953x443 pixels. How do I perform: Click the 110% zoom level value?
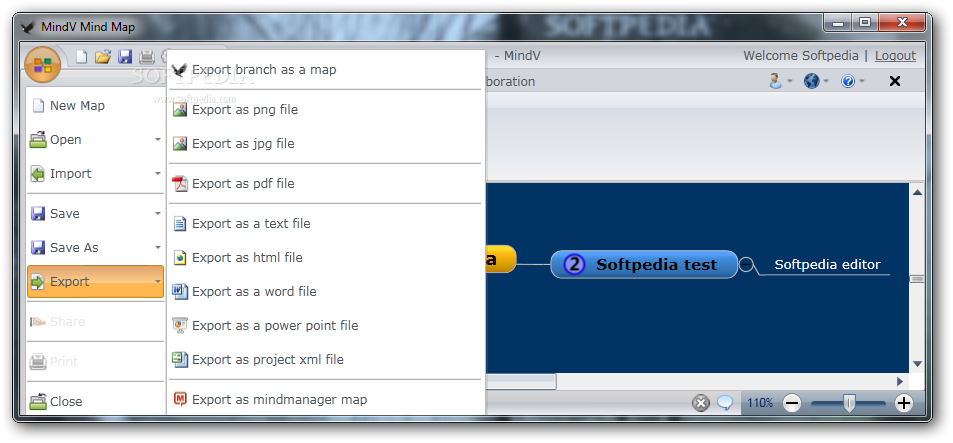(760, 402)
